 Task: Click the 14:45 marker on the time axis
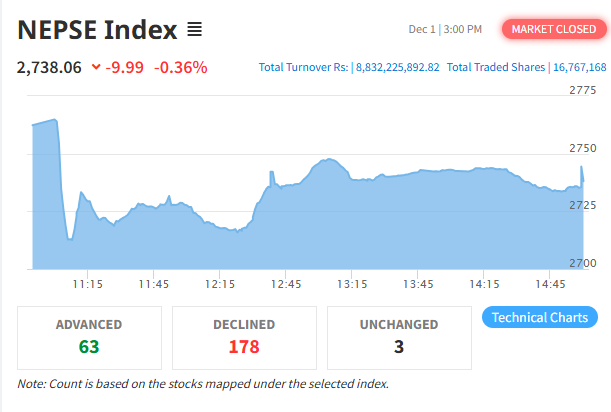coord(550,284)
